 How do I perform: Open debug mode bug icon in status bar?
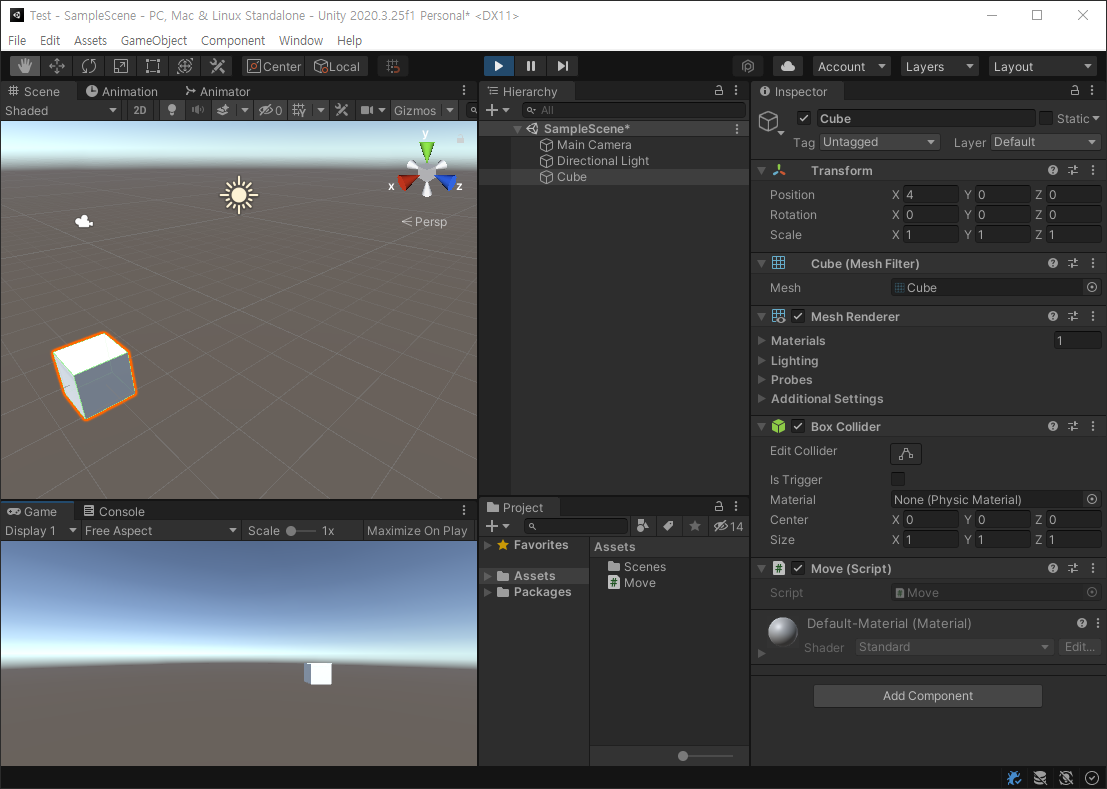coord(1014,778)
